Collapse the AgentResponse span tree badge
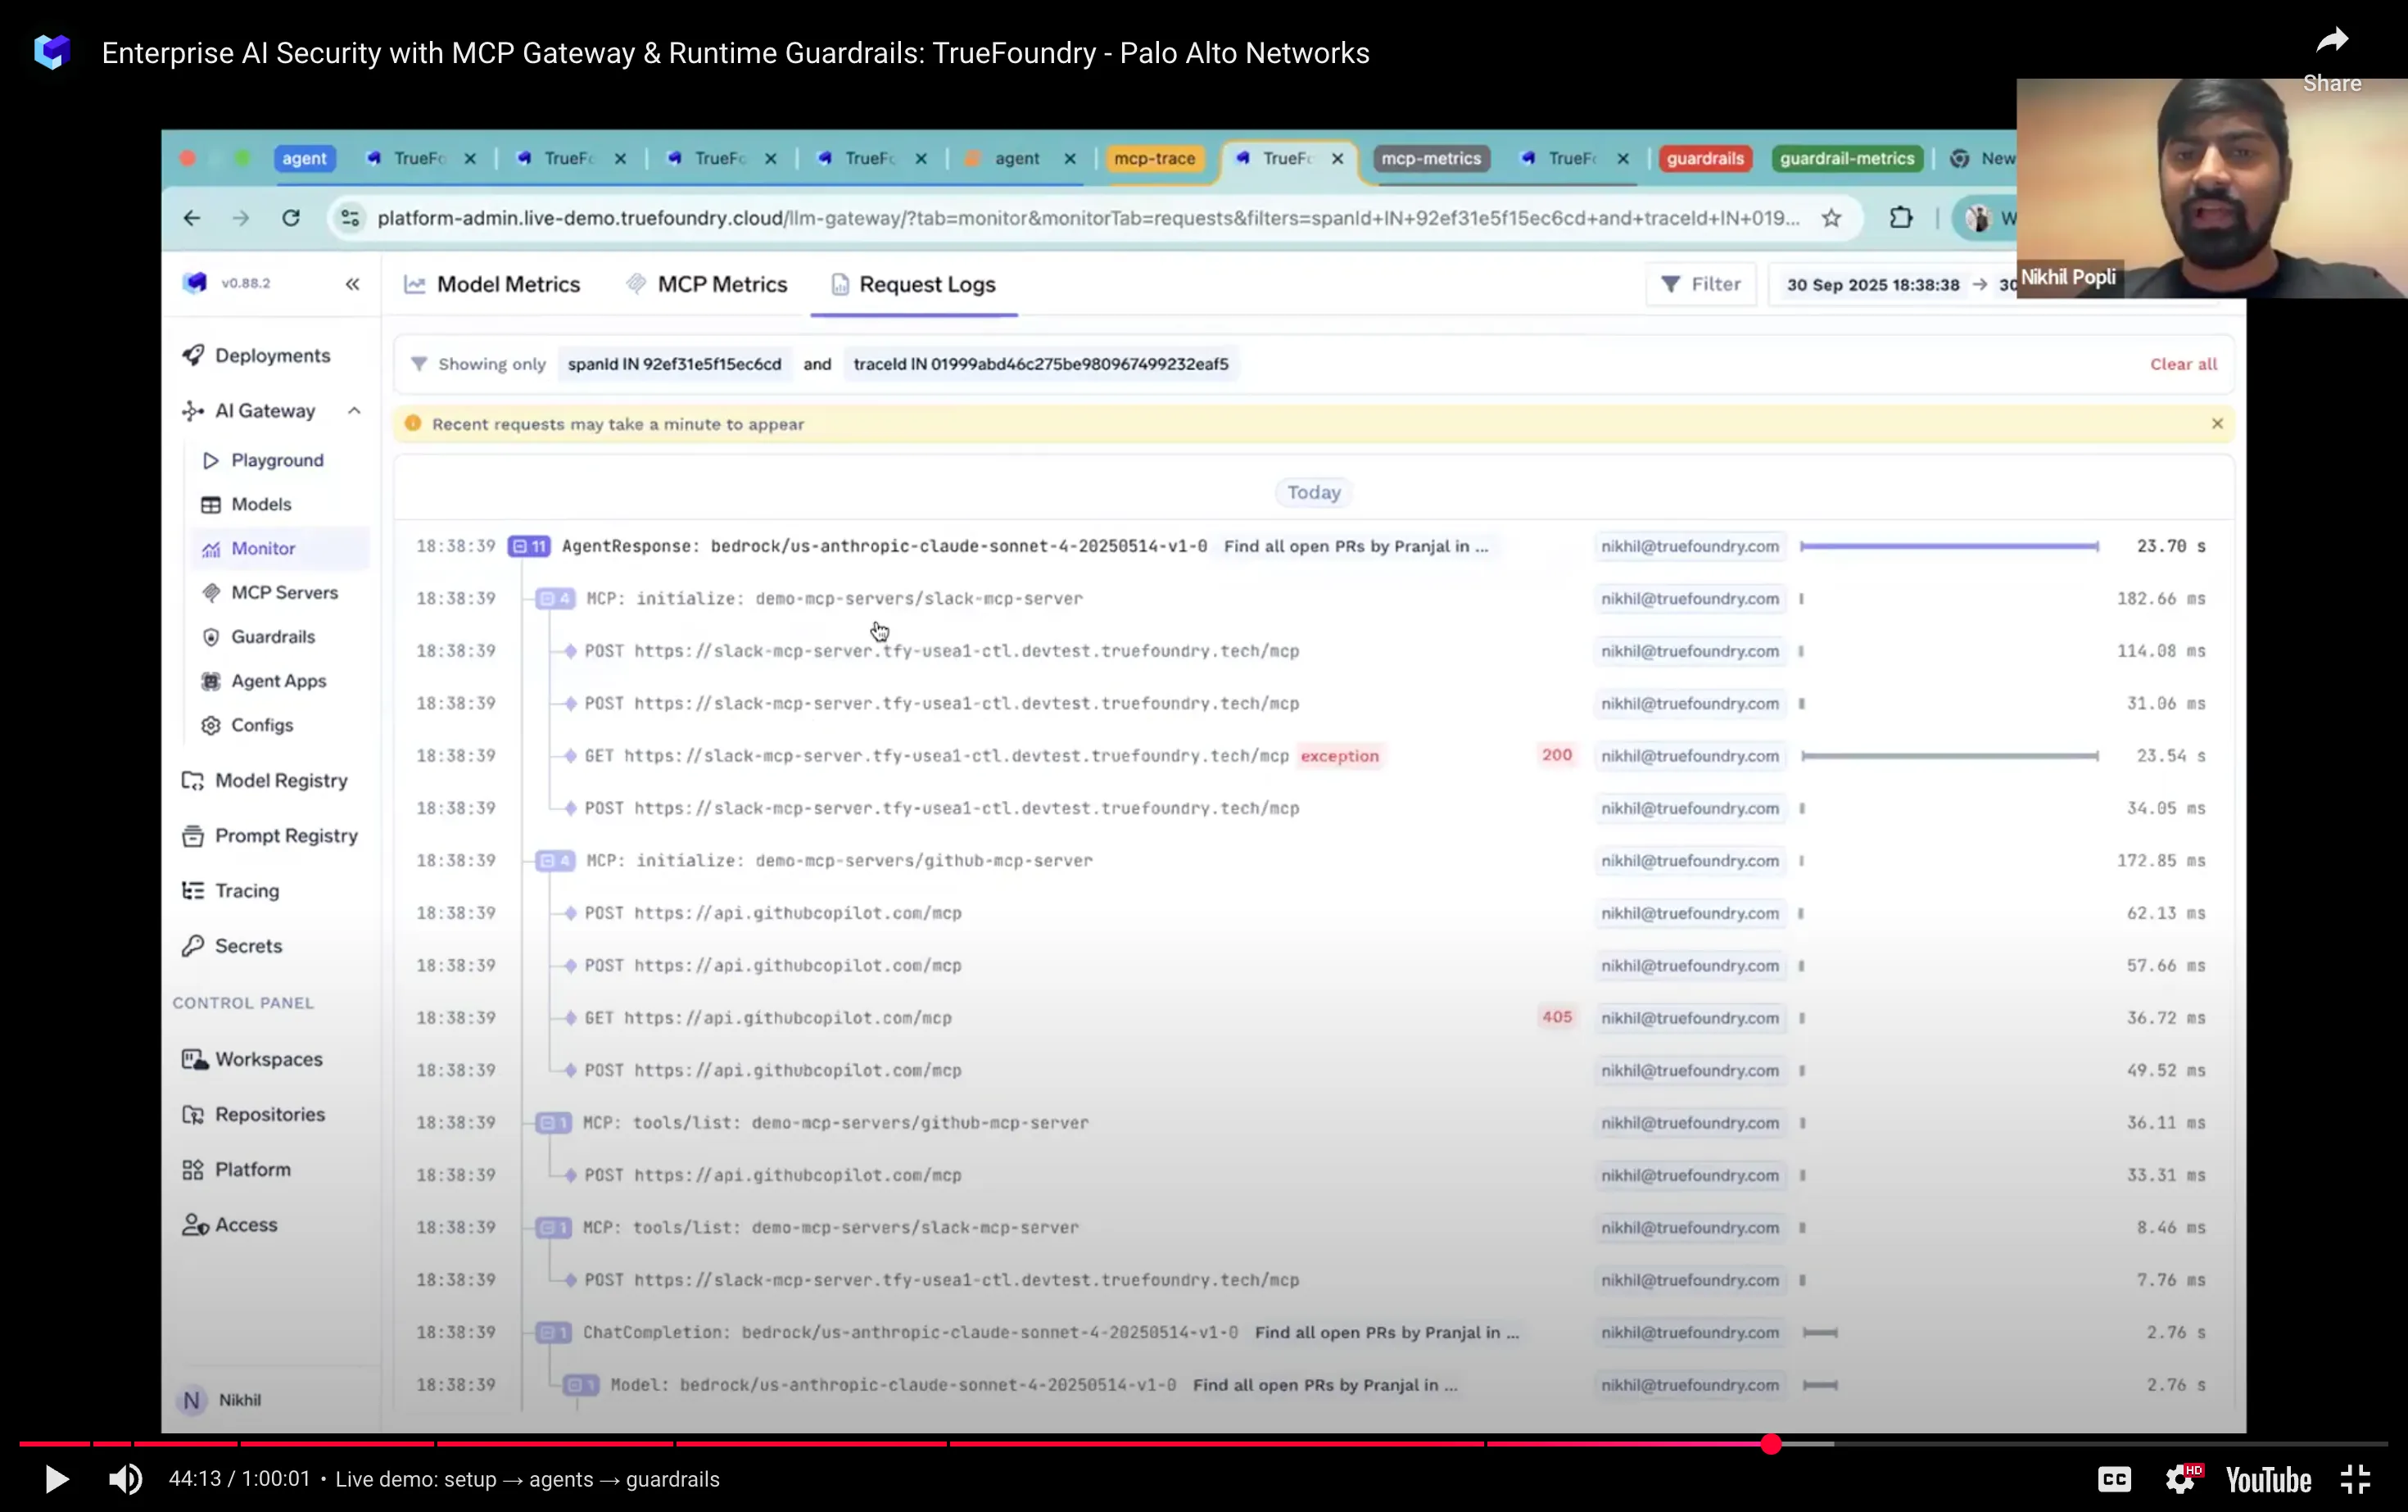2408x1512 pixels. 528,546
